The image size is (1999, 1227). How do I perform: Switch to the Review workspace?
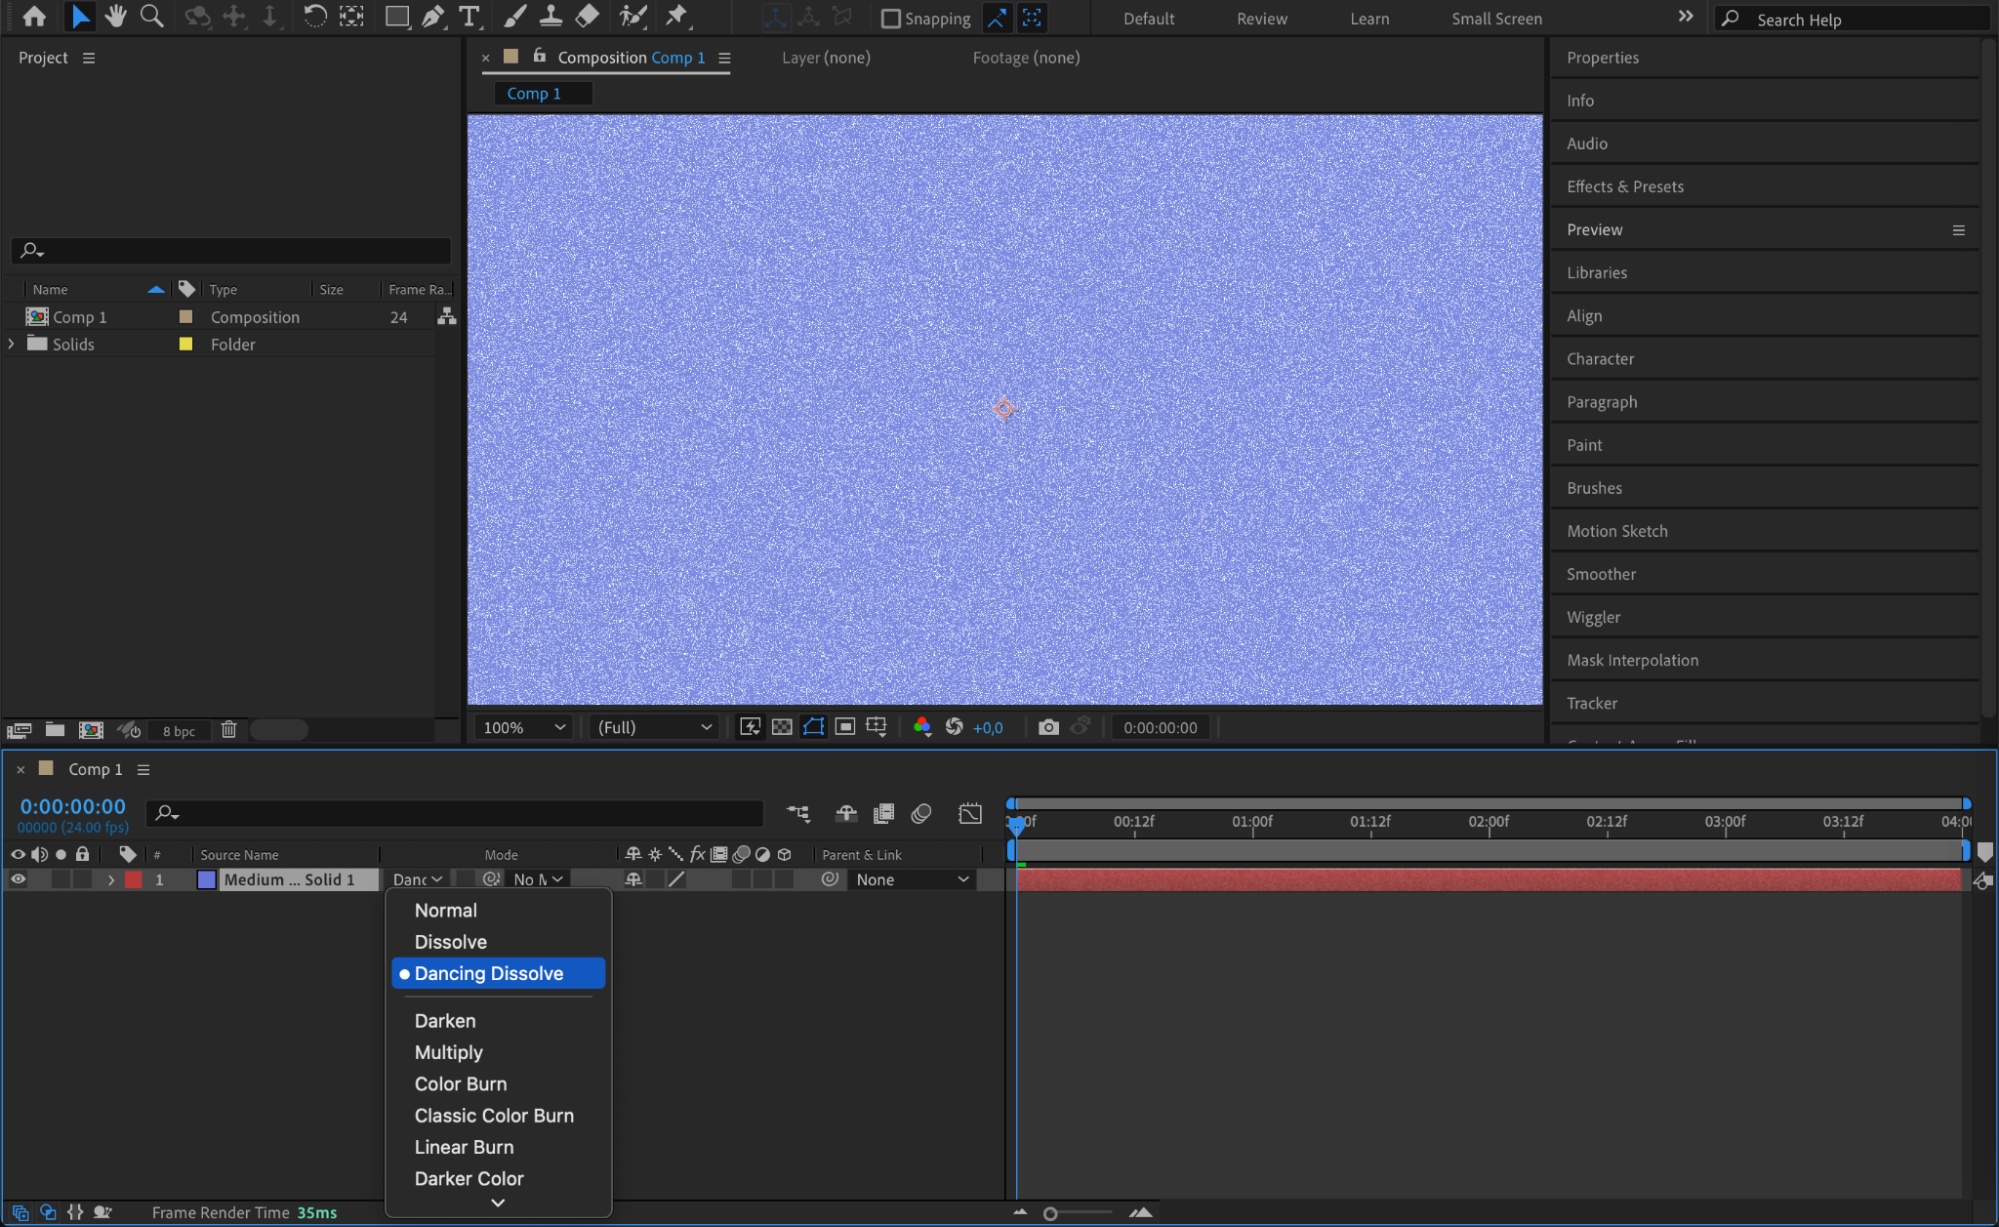click(x=1261, y=18)
